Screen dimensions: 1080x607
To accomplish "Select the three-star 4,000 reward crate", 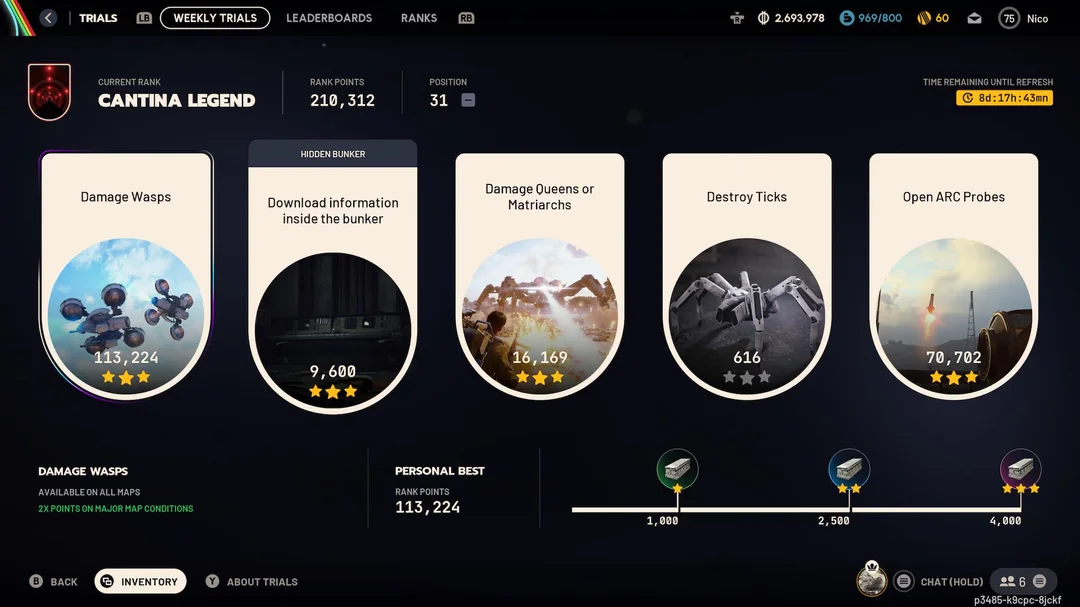I will (1020, 469).
